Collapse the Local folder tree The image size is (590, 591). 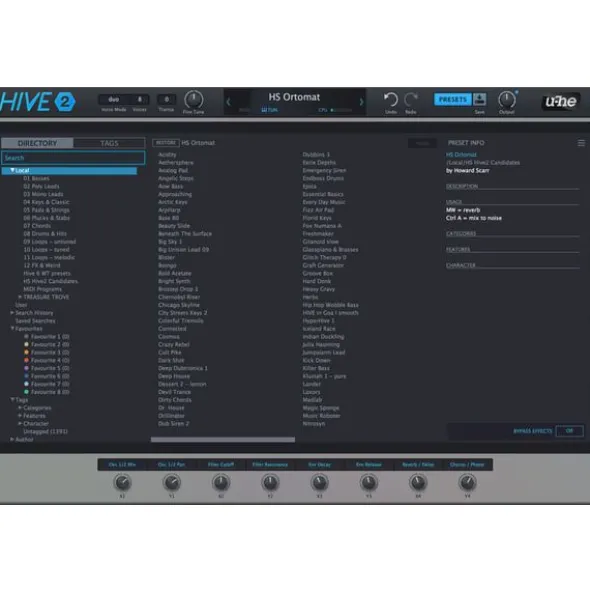coord(12,170)
